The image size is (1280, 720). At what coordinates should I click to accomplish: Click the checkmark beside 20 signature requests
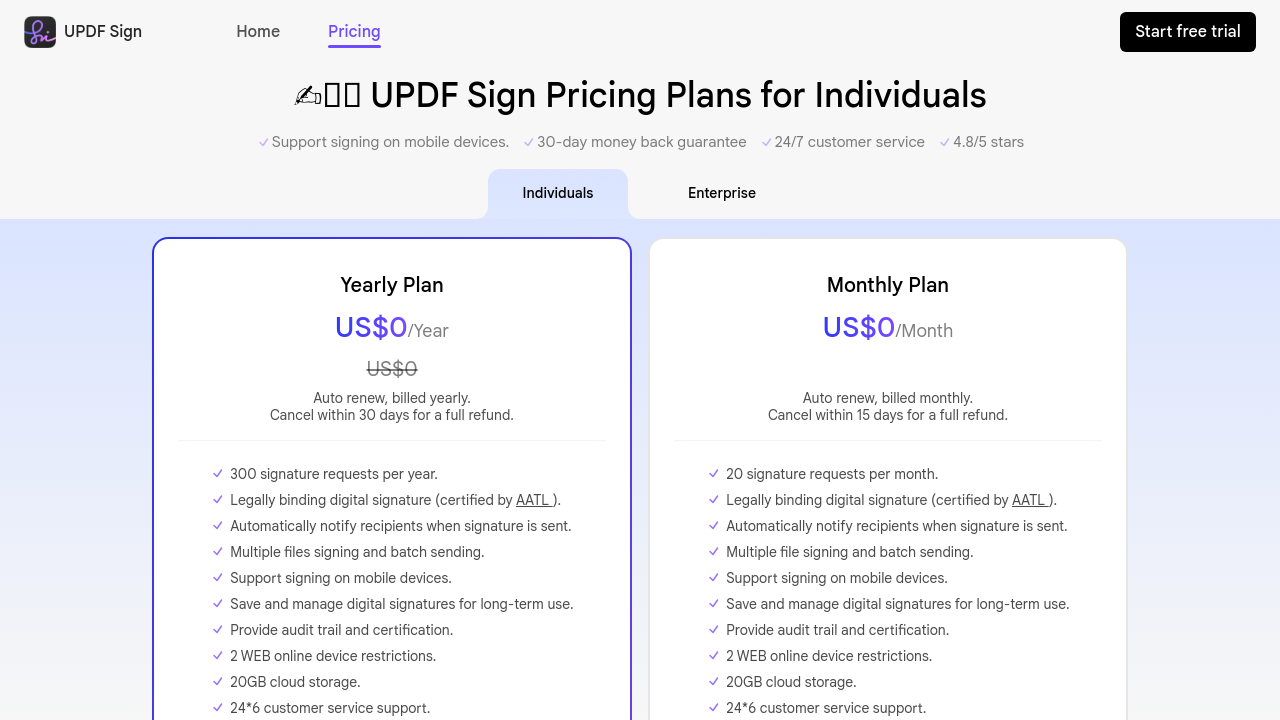click(714, 474)
